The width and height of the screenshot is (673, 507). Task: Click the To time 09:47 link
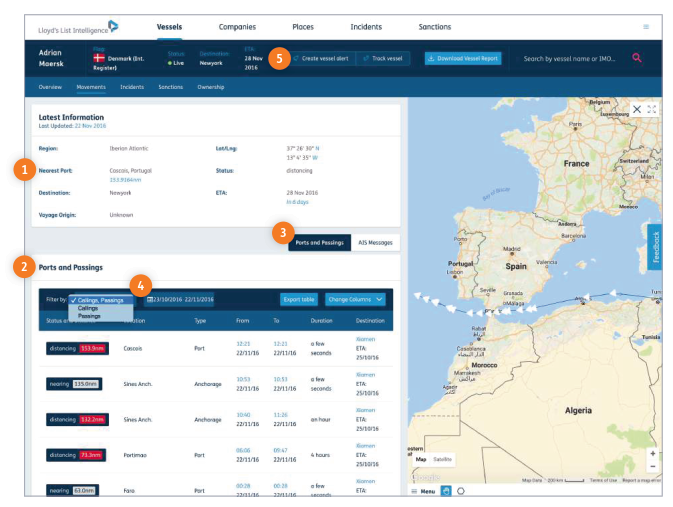pos(281,451)
